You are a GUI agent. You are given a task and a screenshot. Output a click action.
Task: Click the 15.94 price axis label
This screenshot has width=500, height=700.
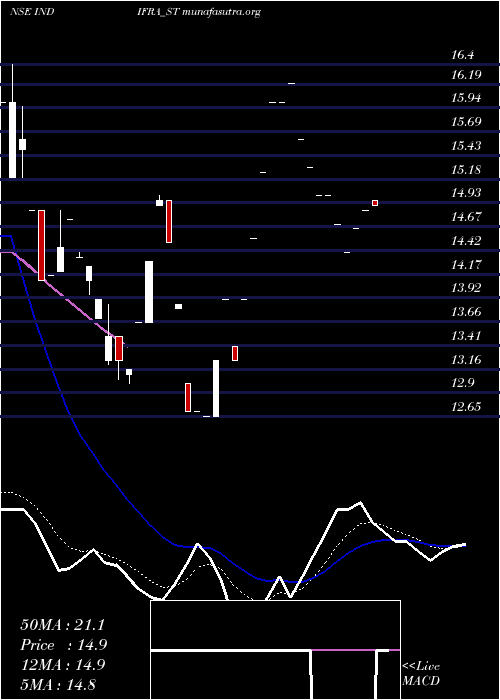point(466,98)
